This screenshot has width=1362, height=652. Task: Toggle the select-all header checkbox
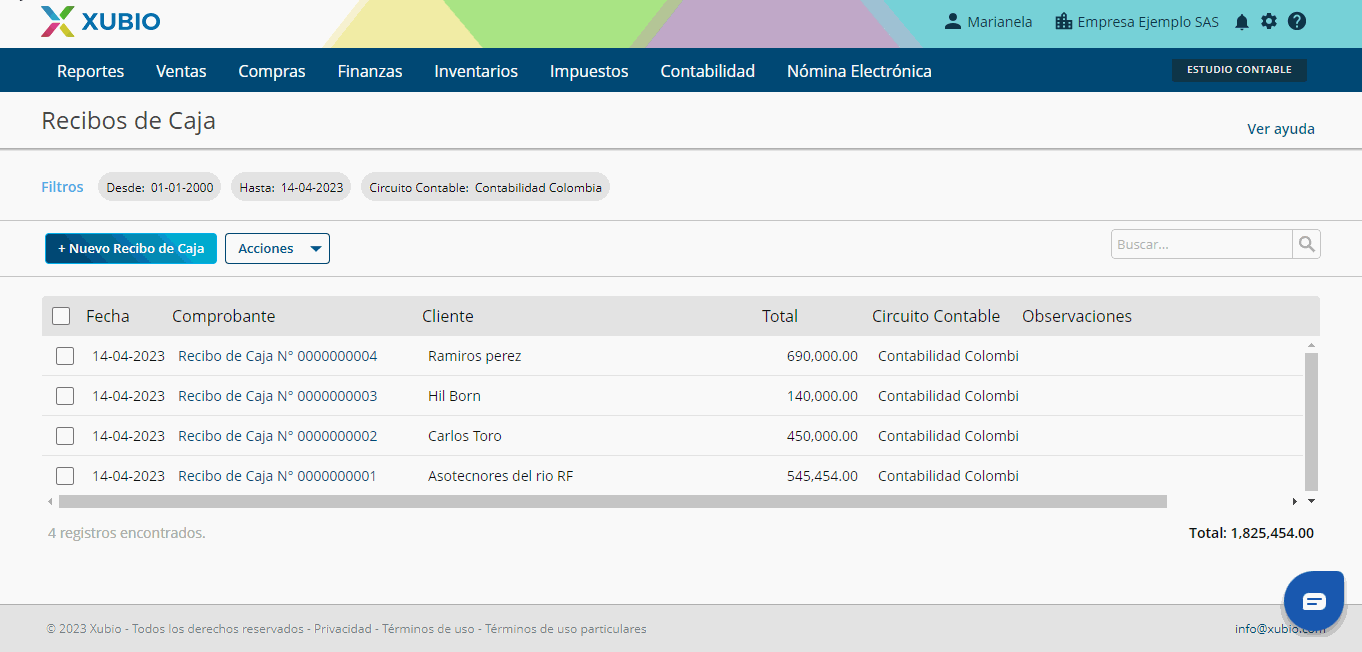coord(61,316)
